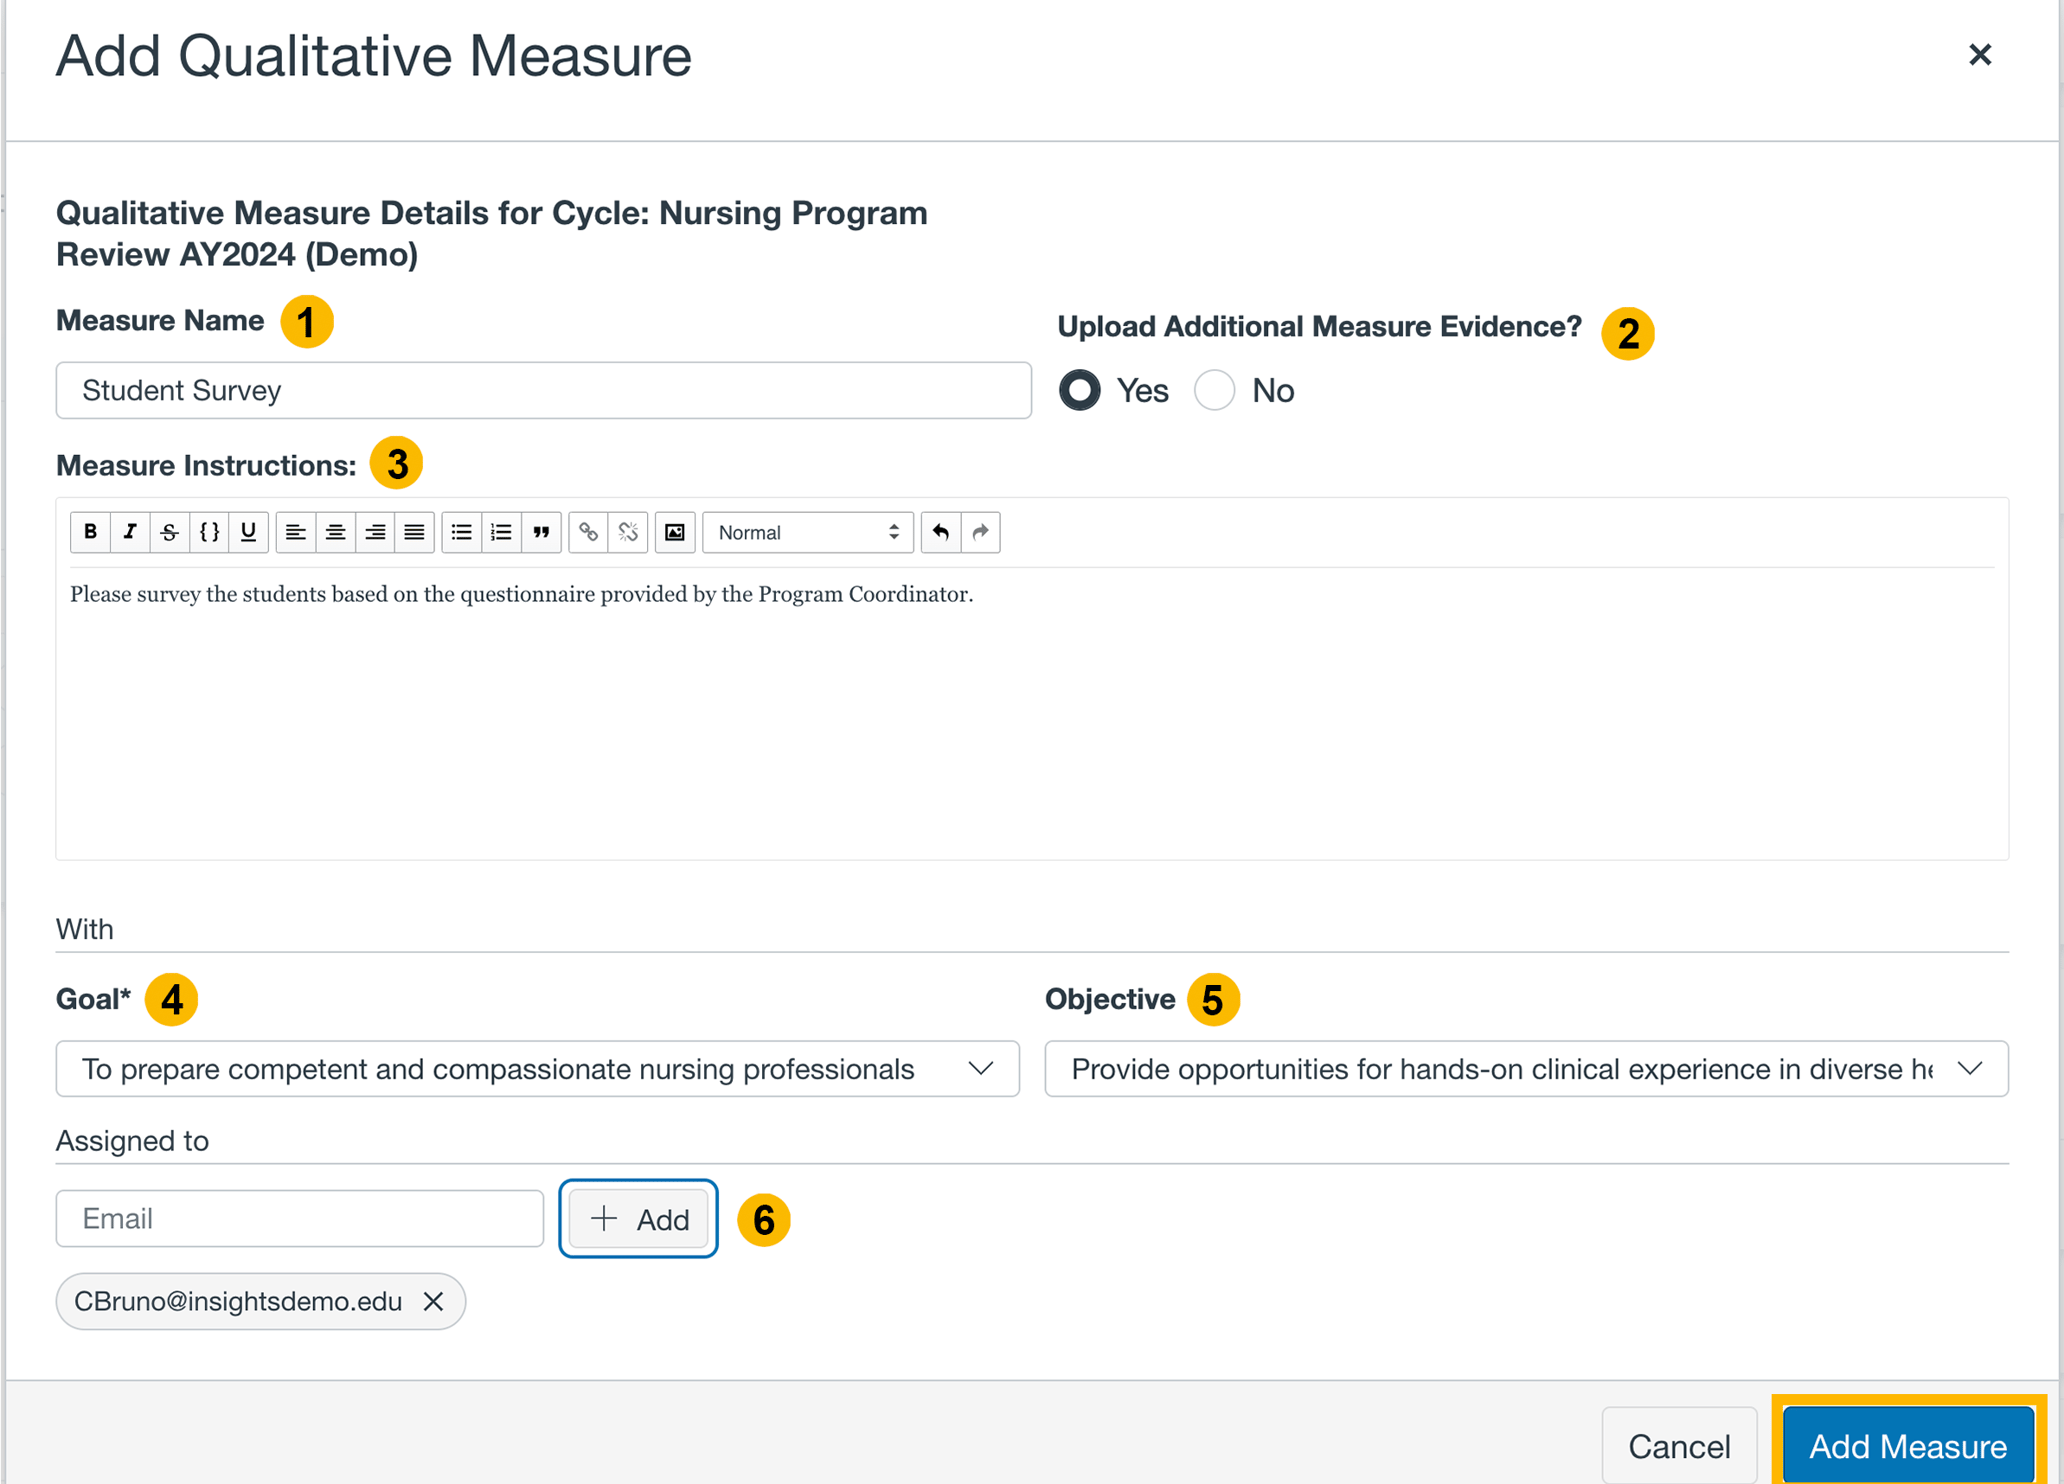Insert a blockquote in the instructions
This screenshot has height=1484, width=2064.
coord(541,532)
